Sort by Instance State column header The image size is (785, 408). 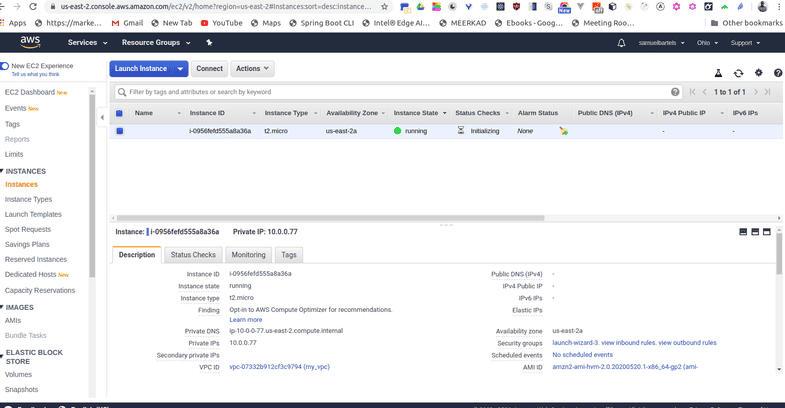416,113
